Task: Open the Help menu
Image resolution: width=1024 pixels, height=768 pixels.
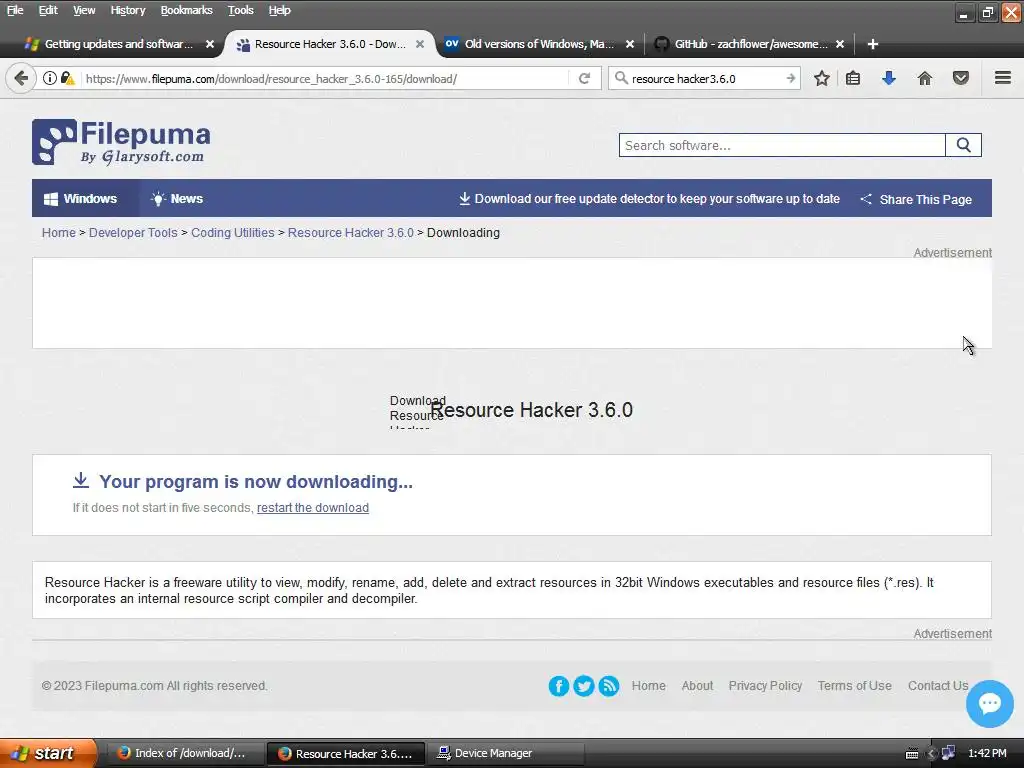Action: 280,10
